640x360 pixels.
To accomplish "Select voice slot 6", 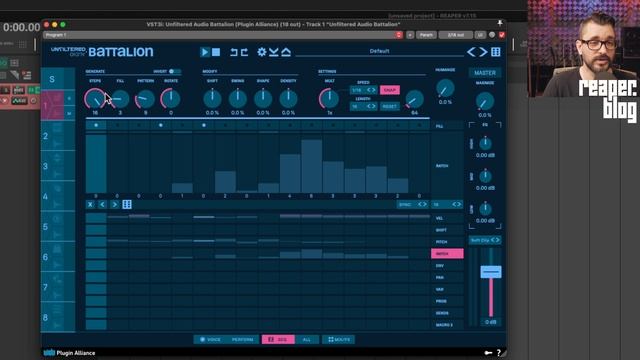I will tap(58, 257).
